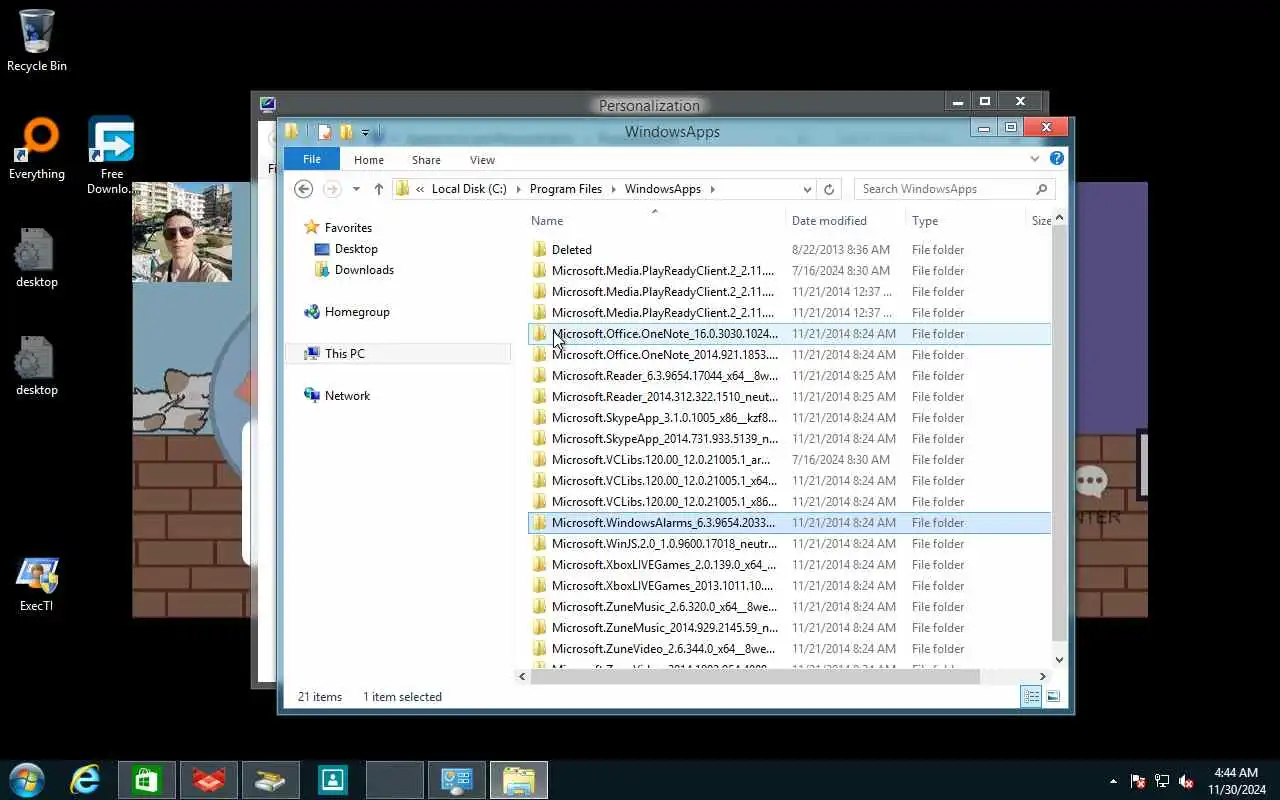Open the View ribbon tab
This screenshot has width=1280, height=800.
(x=482, y=160)
